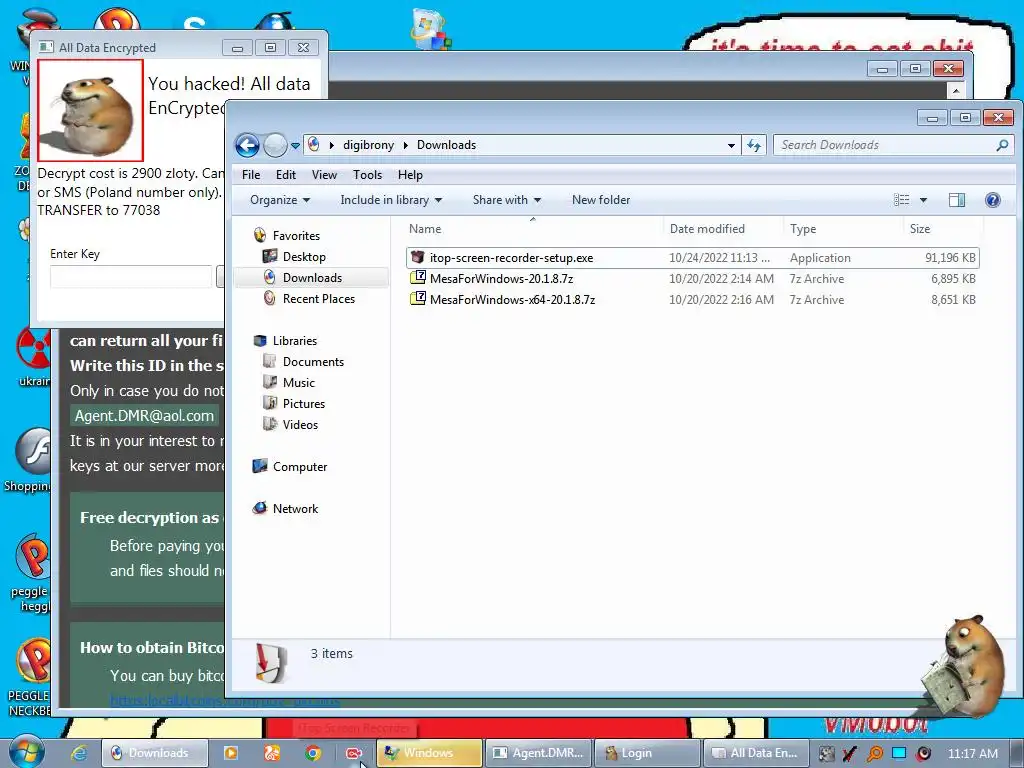Click digibrony in the address breadcrumb
The width and height of the screenshot is (1024, 768).
coord(368,145)
